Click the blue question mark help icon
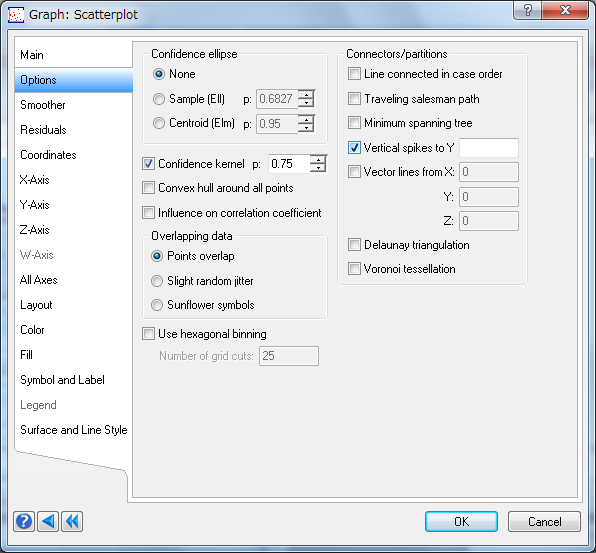 pos(24,521)
